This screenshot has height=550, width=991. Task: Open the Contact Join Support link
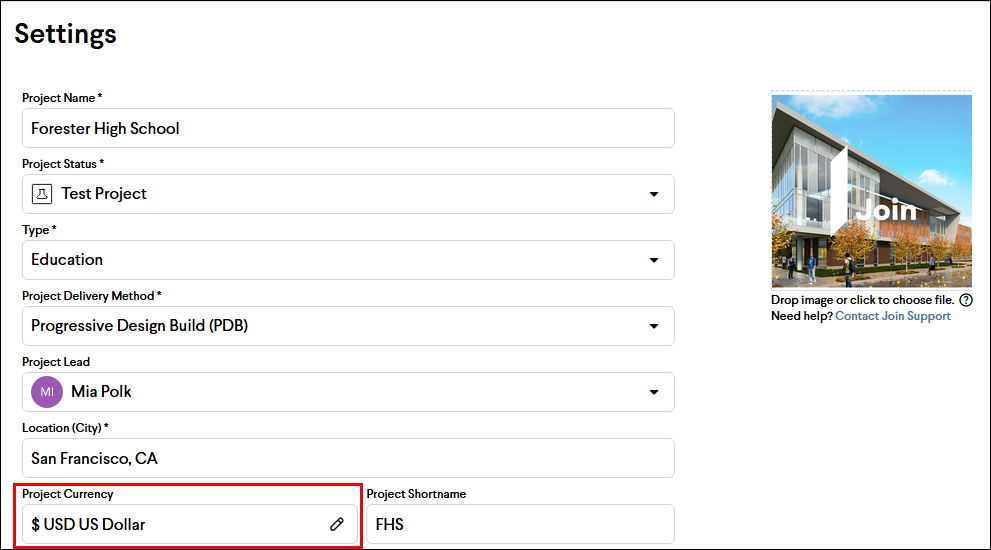click(x=893, y=316)
